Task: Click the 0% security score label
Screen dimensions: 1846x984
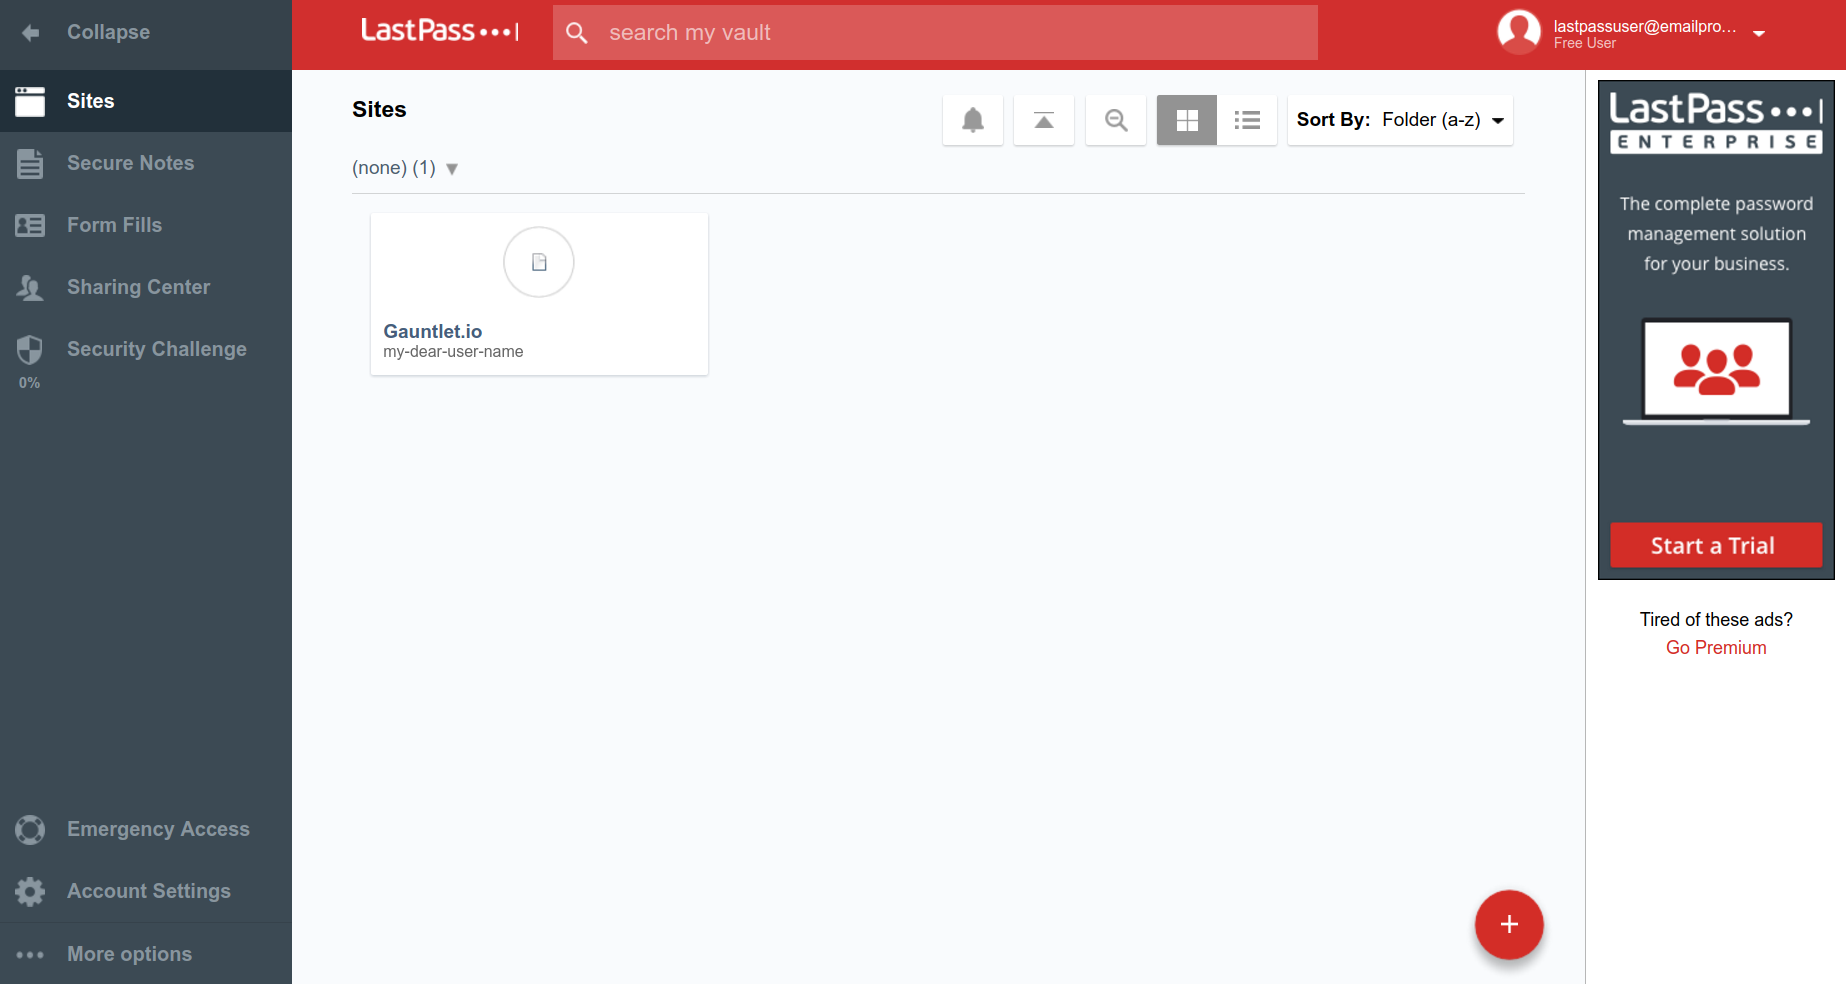Action: coord(30,383)
